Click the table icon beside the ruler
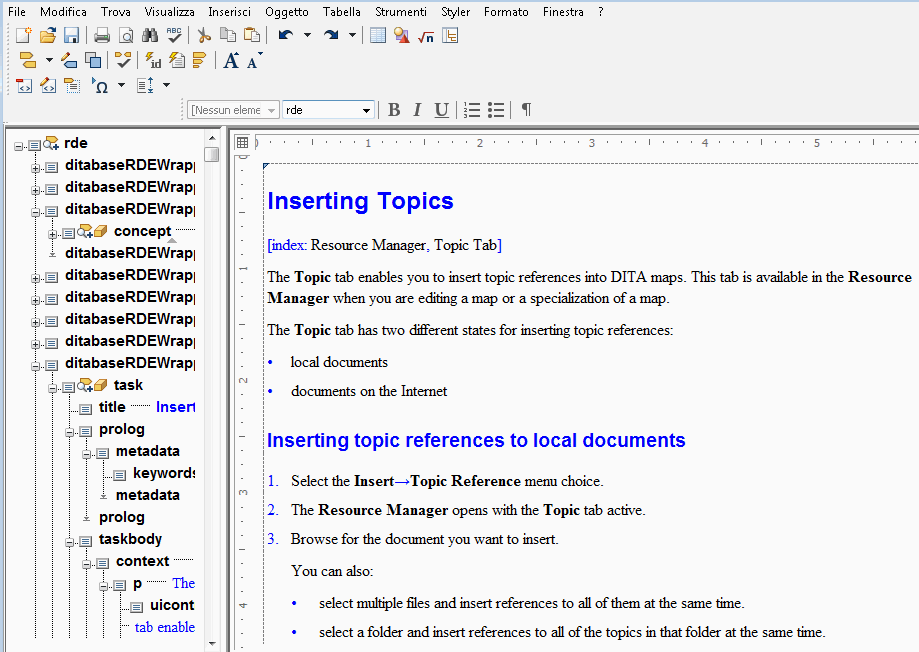This screenshot has height=652, width=919. (242, 142)
